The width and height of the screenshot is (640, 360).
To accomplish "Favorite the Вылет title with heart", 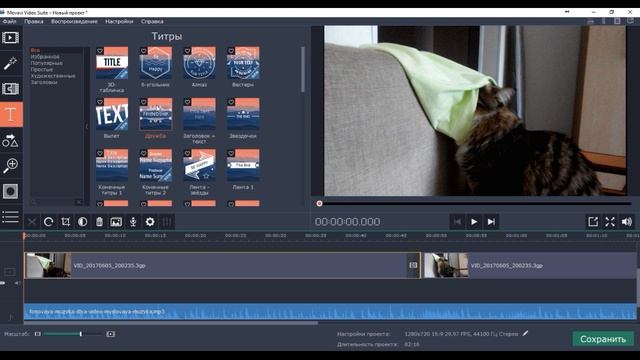I will click(100, 102).
